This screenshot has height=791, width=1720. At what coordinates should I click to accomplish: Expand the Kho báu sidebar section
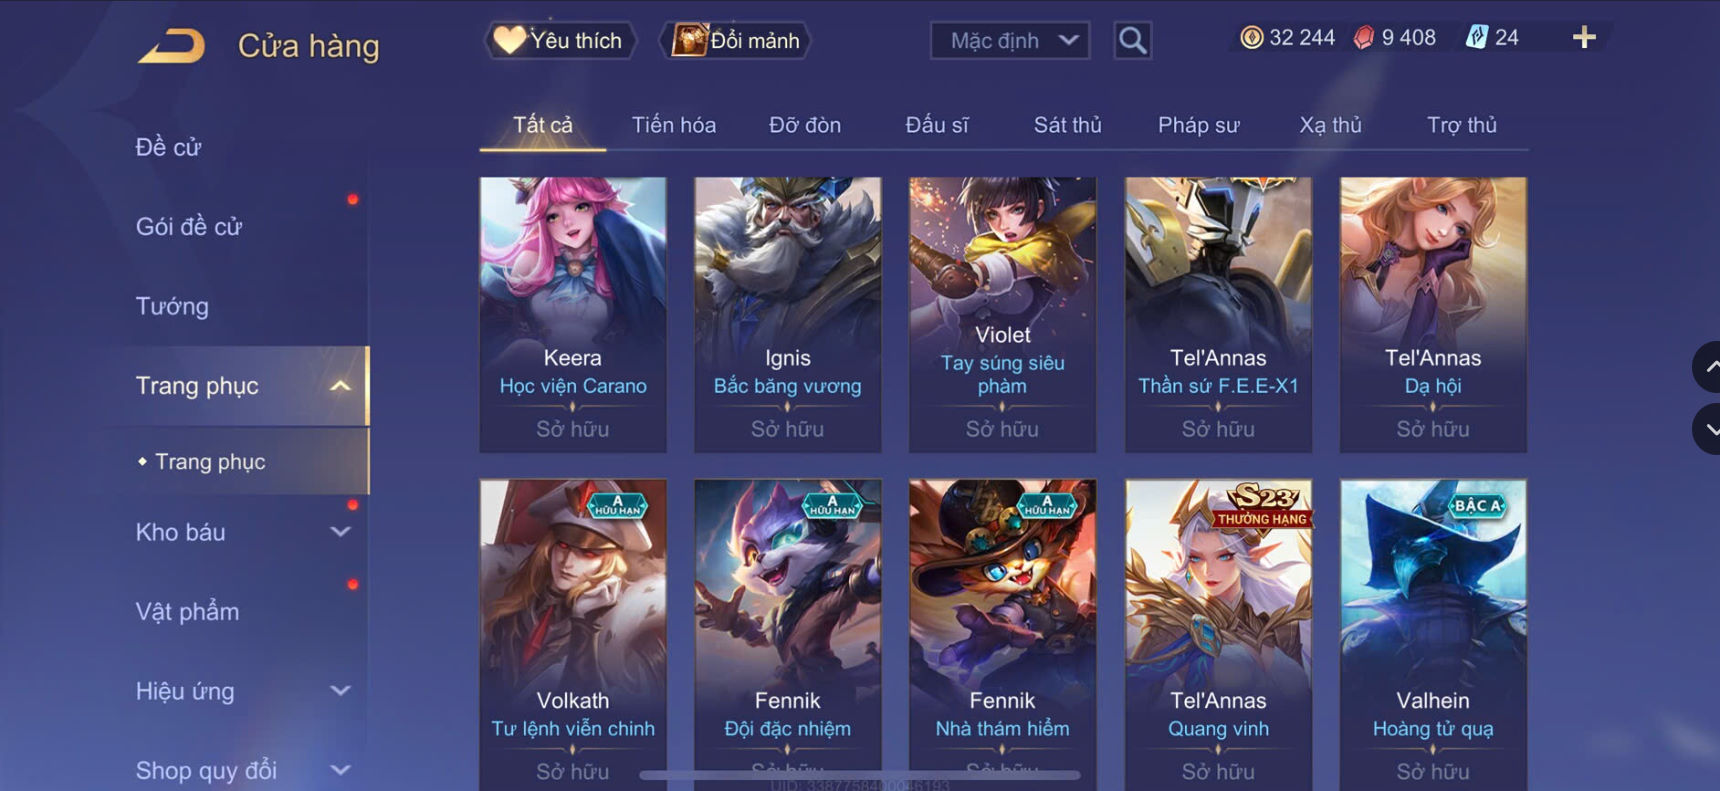(x=341, y=532)
